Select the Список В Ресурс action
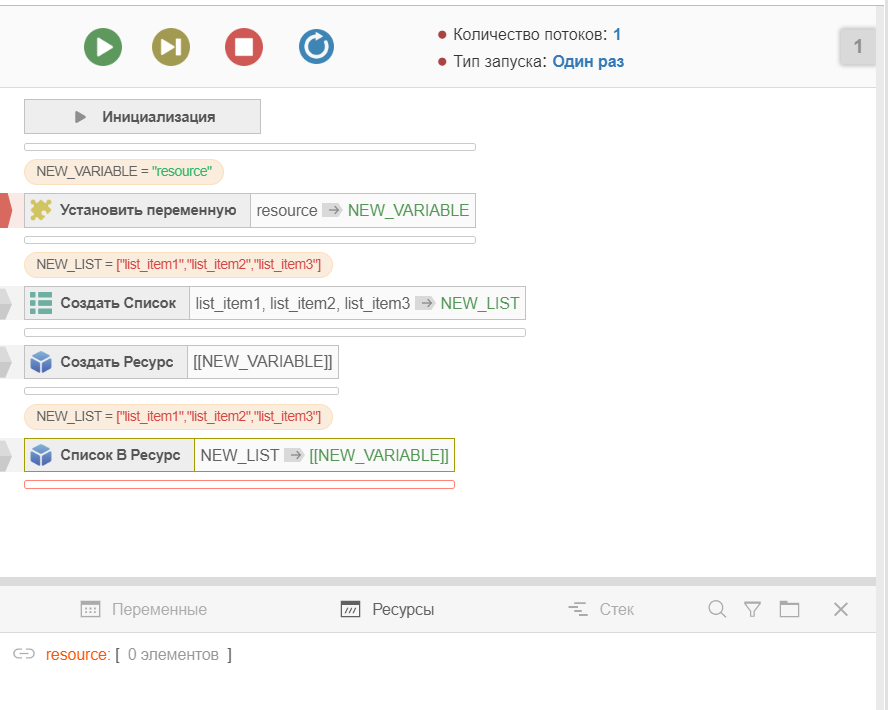This screenshot has width=888, height=710. (119, 455)
